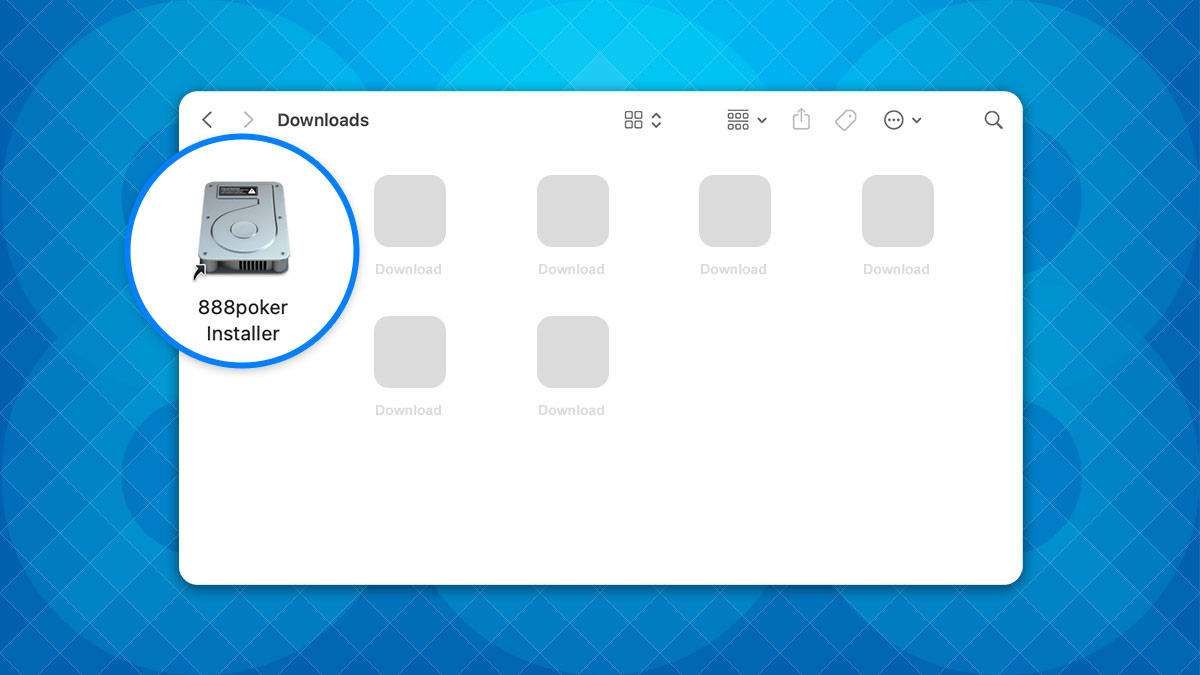Open the search magnifier icon

[993, 120]
